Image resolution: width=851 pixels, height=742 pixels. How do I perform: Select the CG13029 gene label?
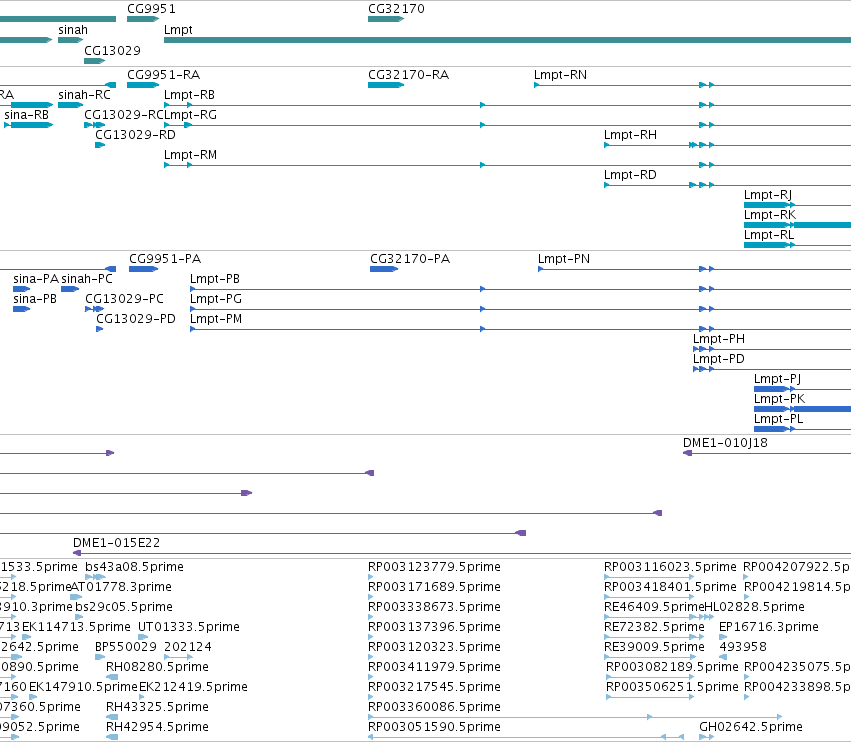tap(112, 50)
